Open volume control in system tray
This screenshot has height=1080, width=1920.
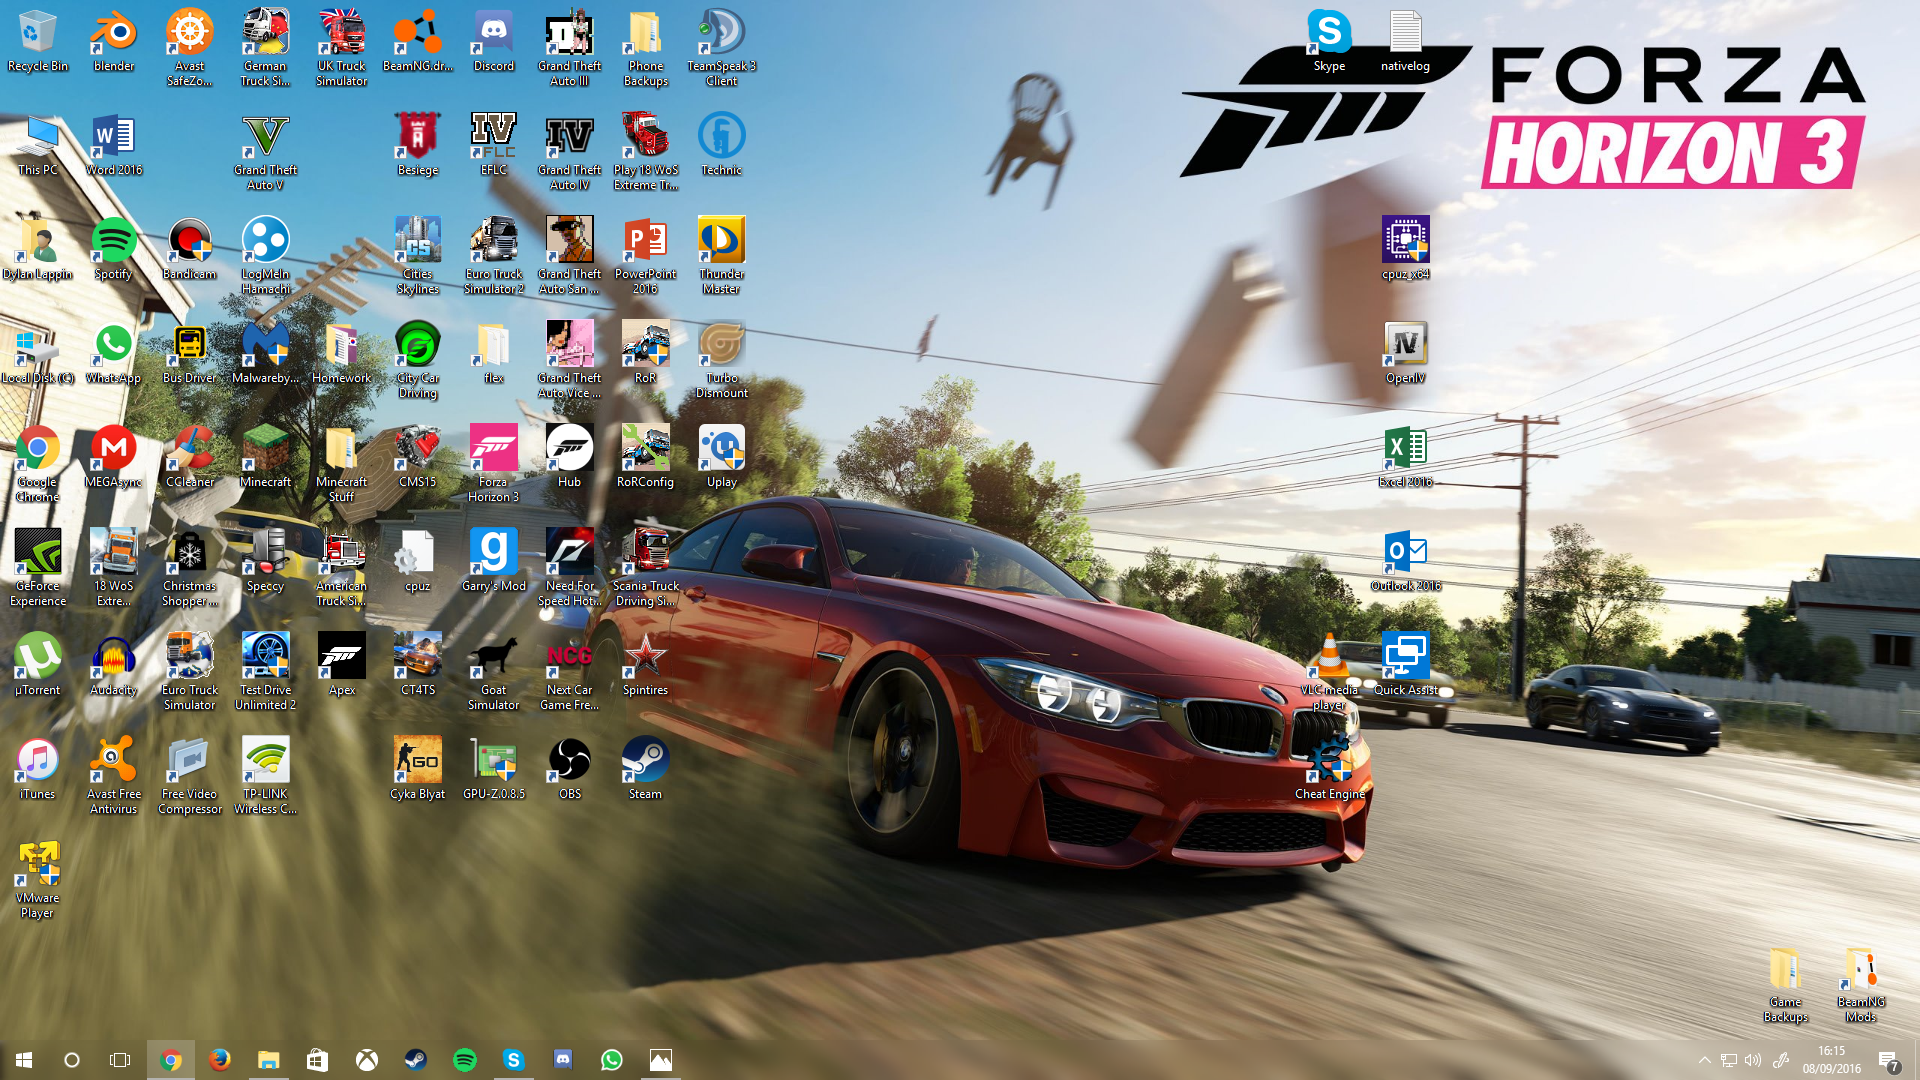click(x=1753, y=1060)
